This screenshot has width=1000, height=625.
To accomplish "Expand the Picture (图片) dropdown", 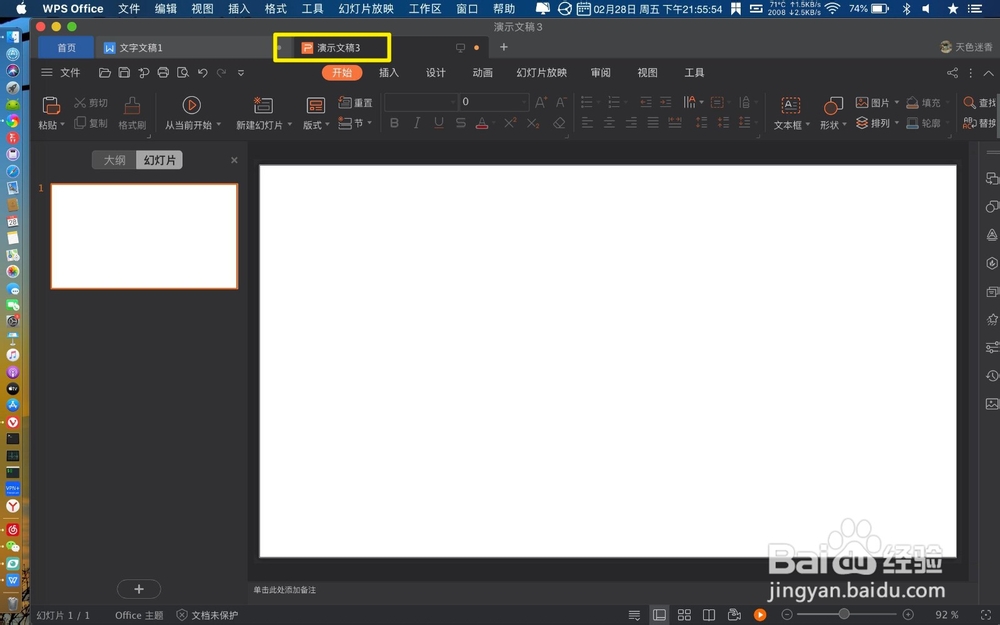I will [896, 102].
